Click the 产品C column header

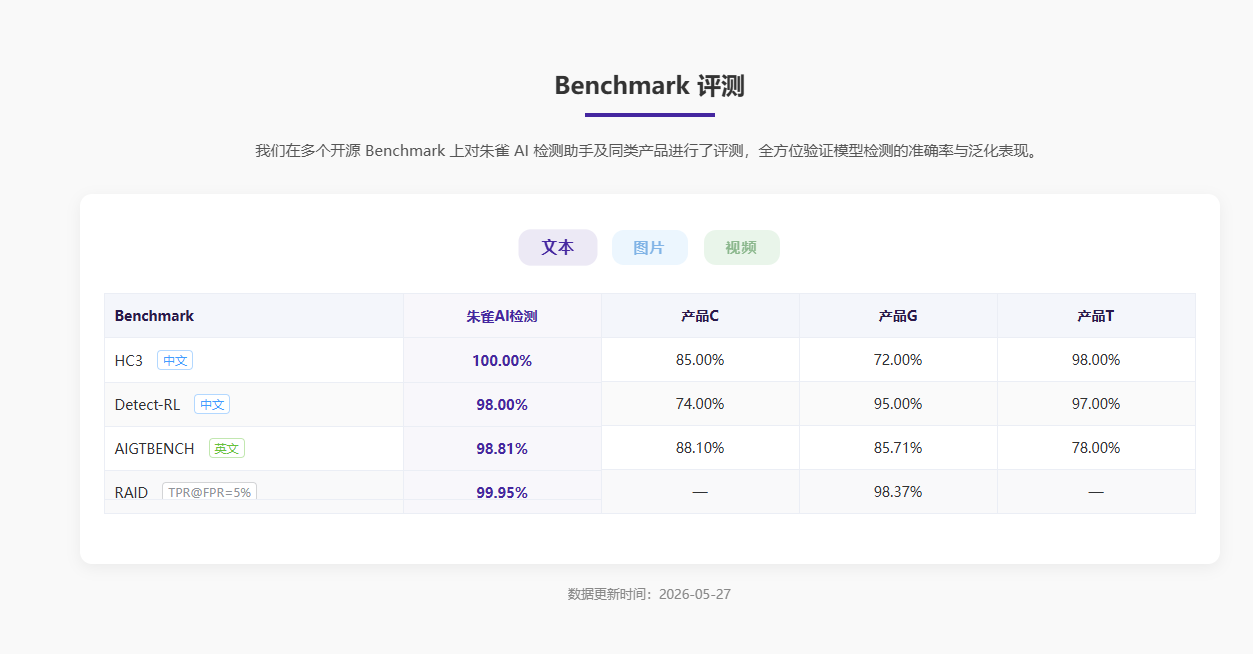pos(700,316)
